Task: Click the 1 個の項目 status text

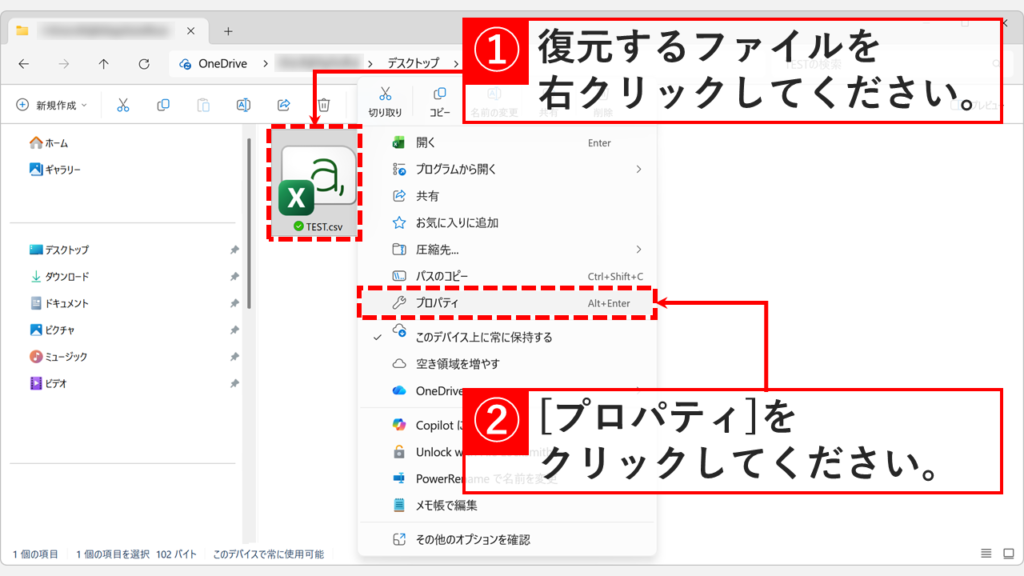Action: pos(36,554)
